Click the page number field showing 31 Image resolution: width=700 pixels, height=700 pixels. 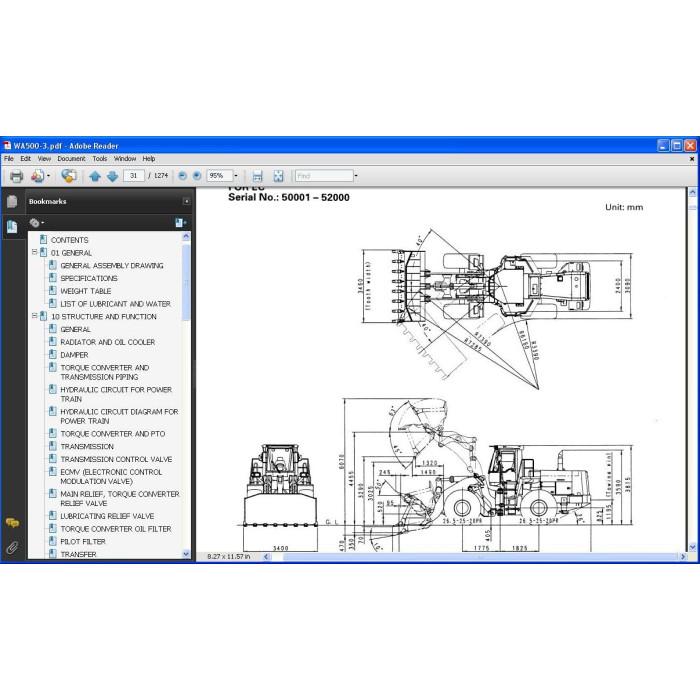pyautogui.click(x=133, y=176)
